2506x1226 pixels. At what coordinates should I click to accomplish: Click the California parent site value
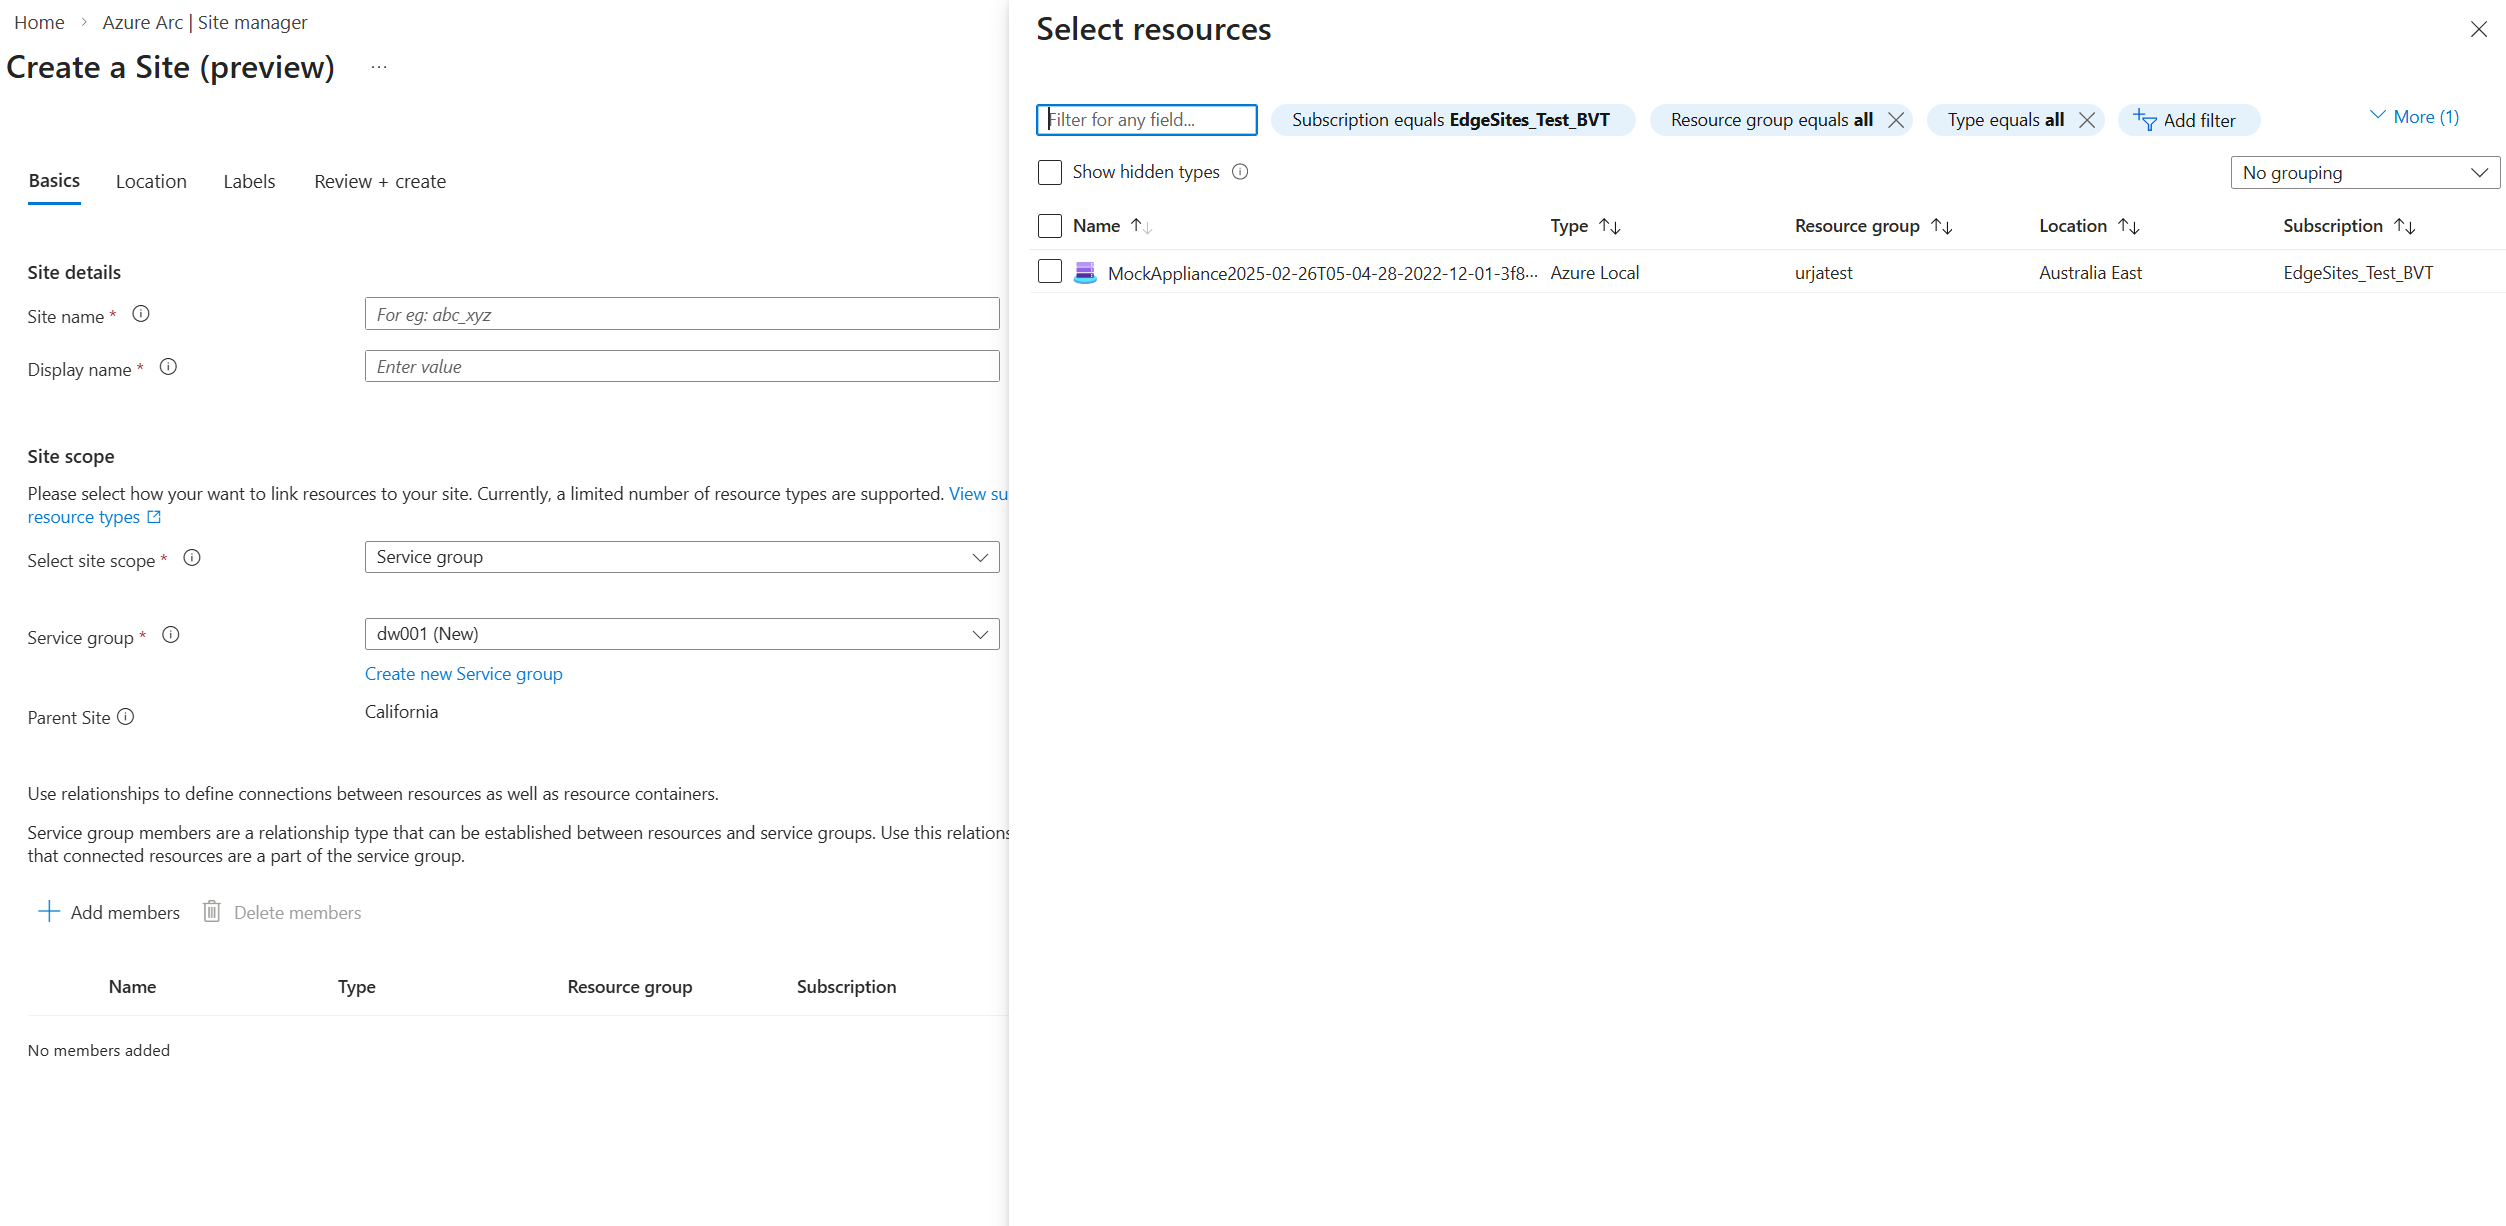(x=401, y=712)
